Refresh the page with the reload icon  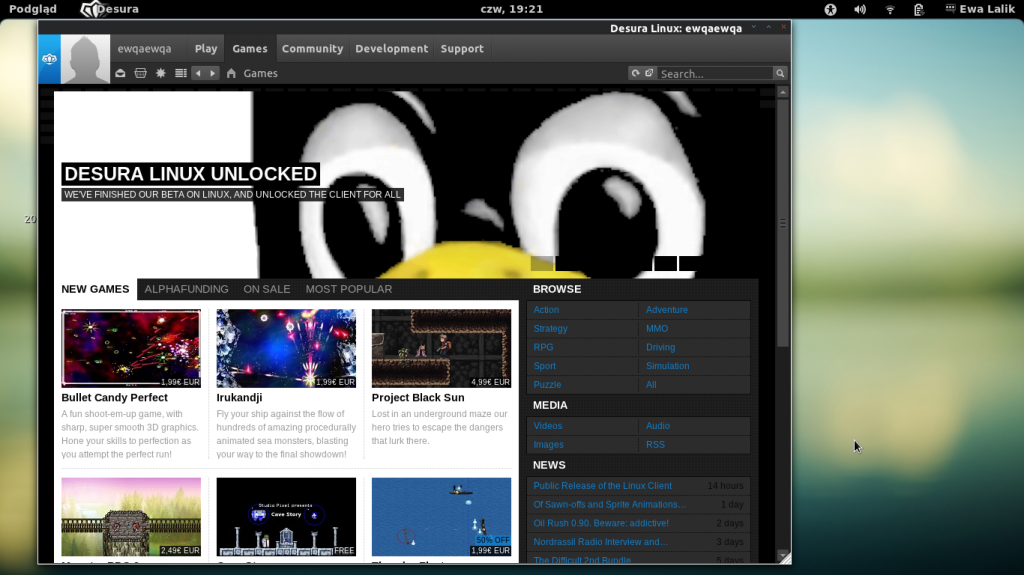tap(635, 73)
